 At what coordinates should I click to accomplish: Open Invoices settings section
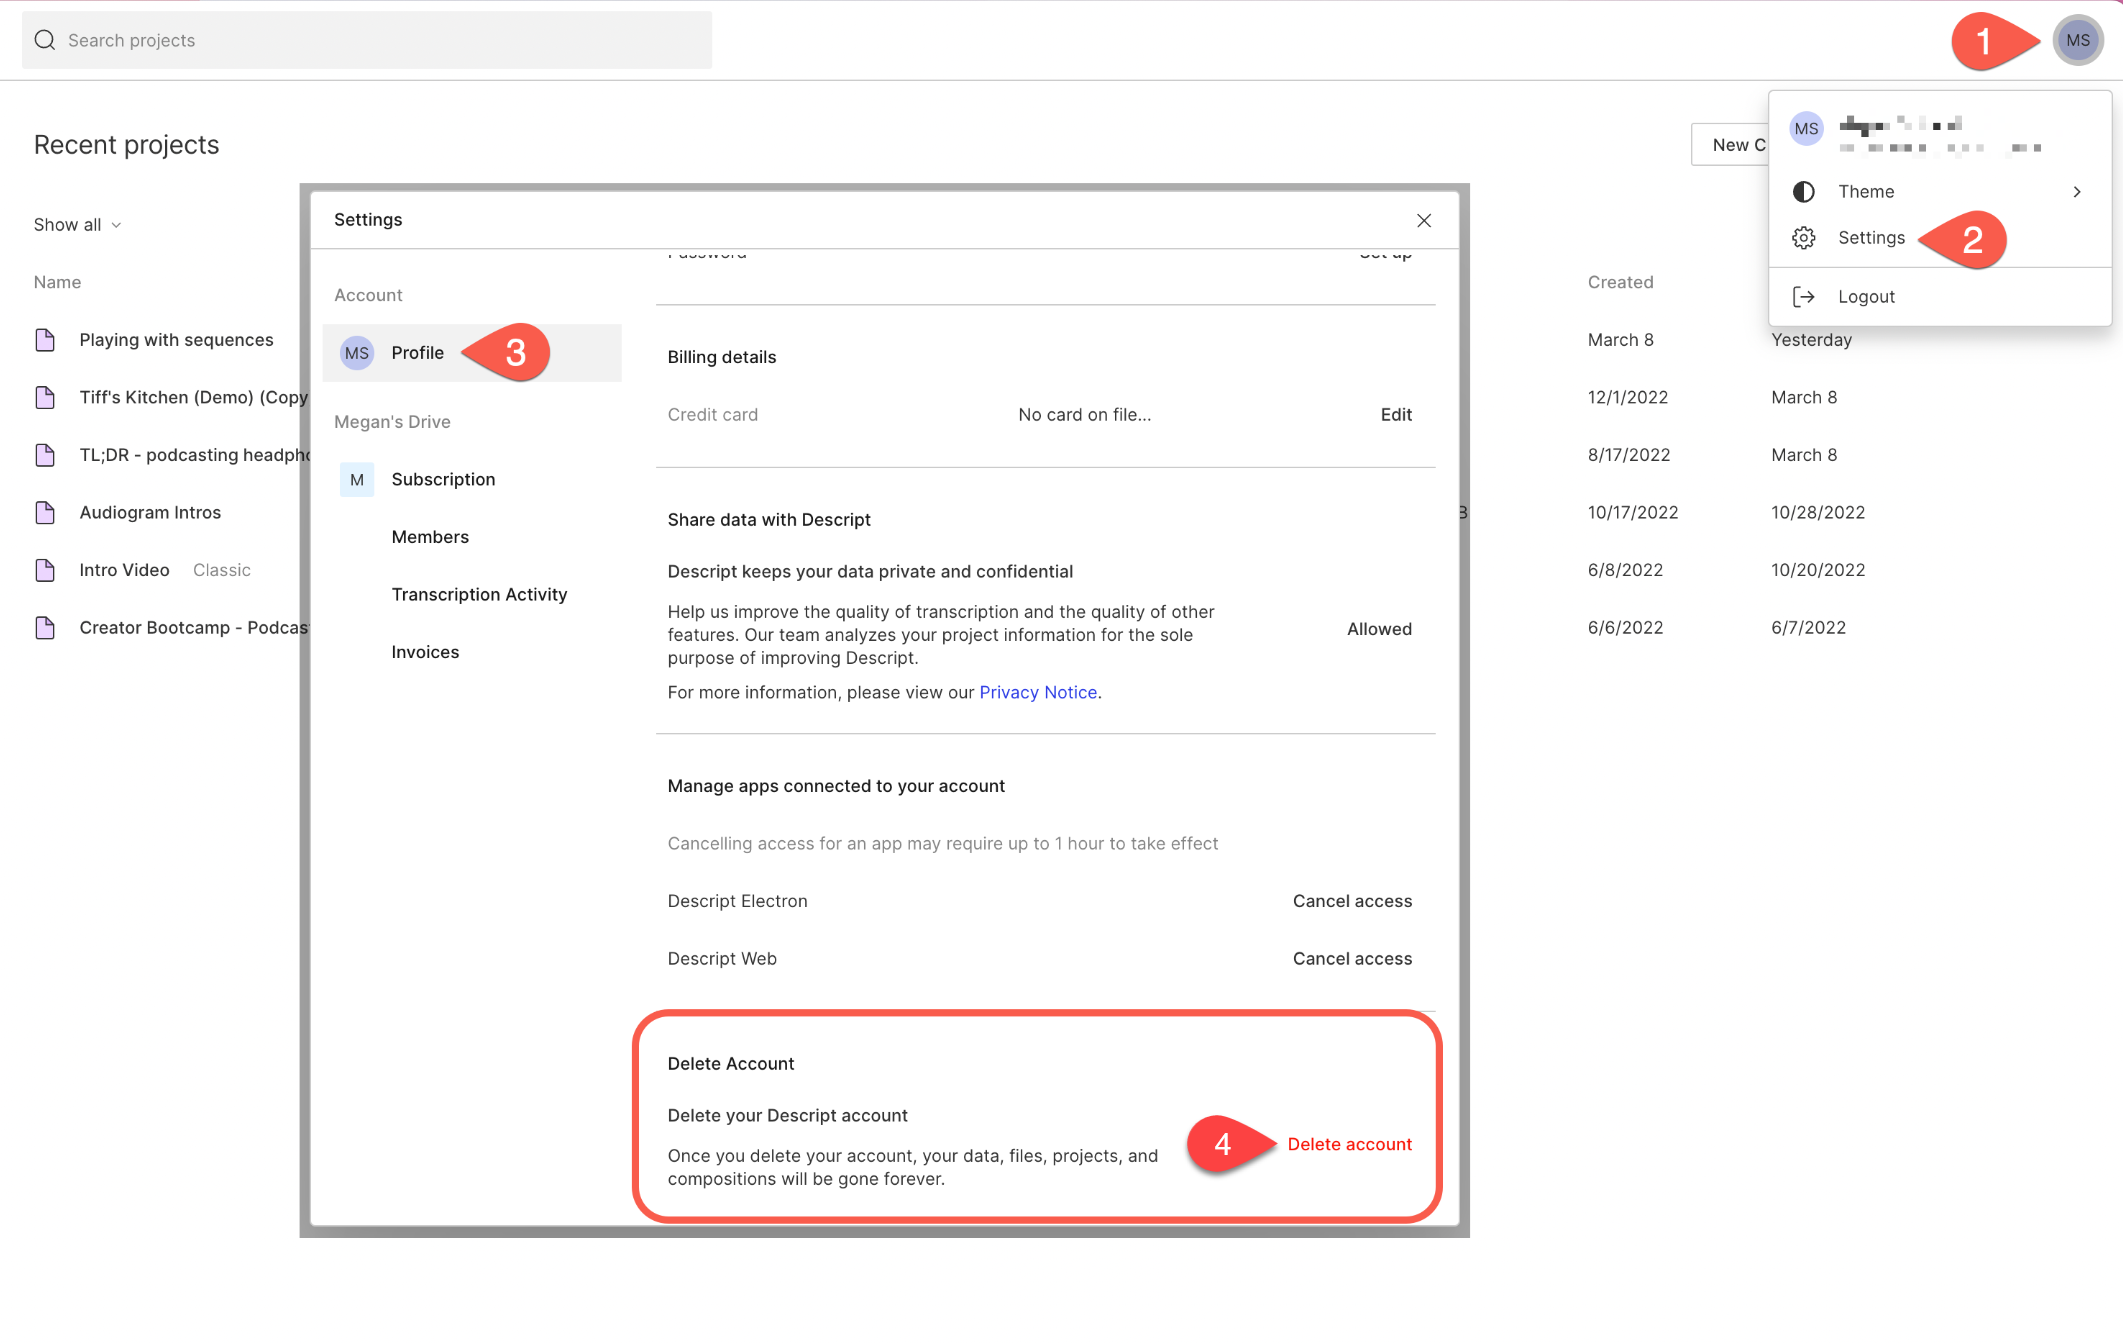pos(425,652)
